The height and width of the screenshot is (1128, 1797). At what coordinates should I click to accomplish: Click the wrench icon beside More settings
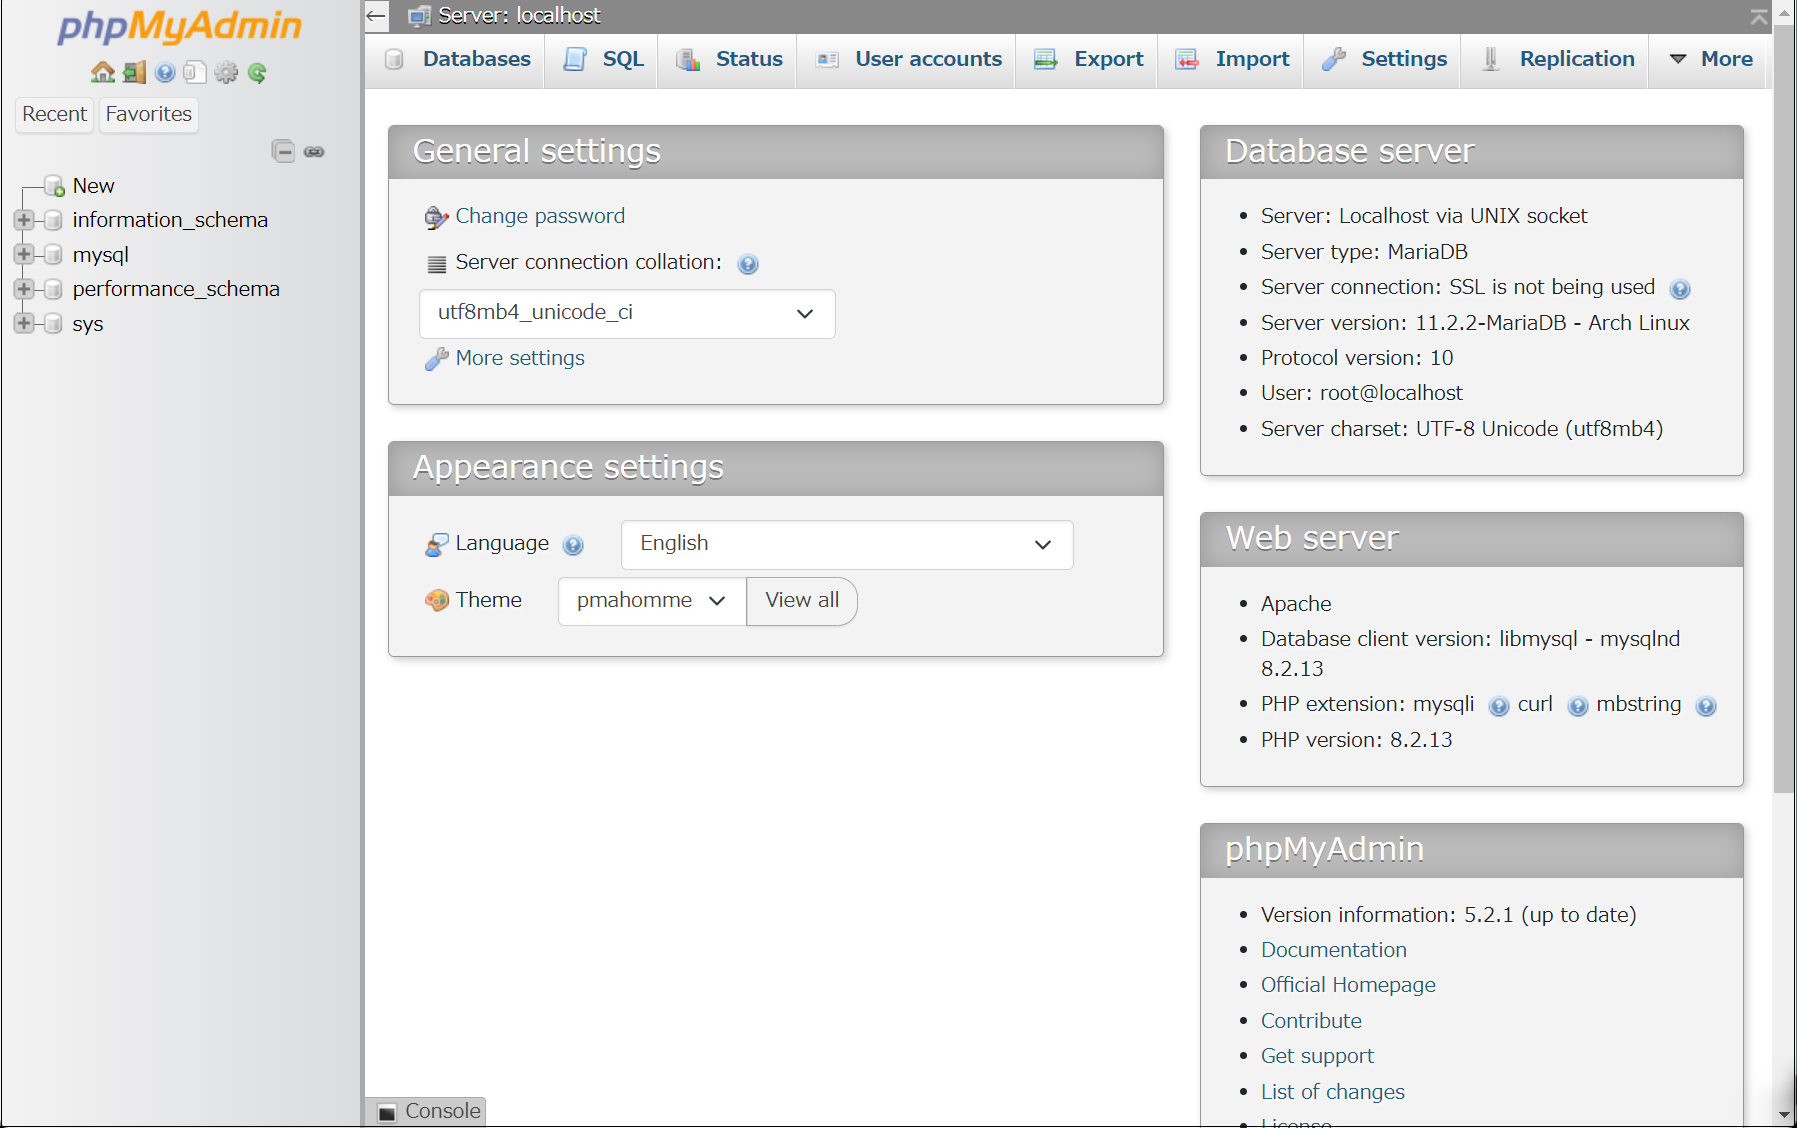coord(436,359)
